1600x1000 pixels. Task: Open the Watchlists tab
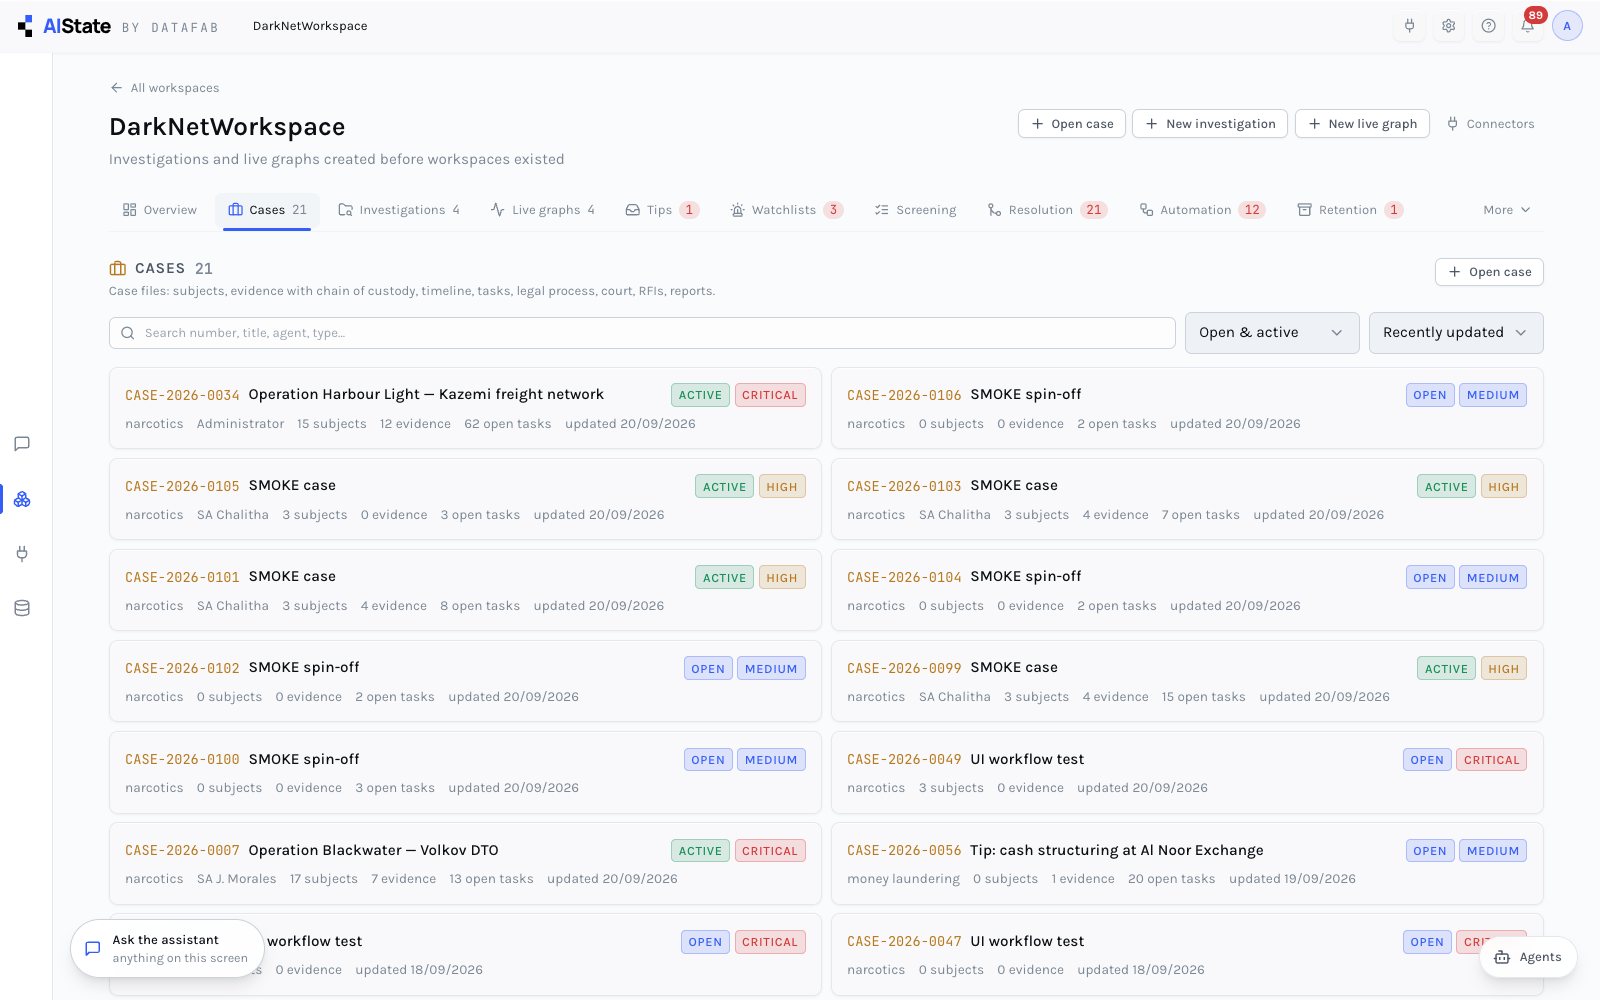[x=786, y=210]
